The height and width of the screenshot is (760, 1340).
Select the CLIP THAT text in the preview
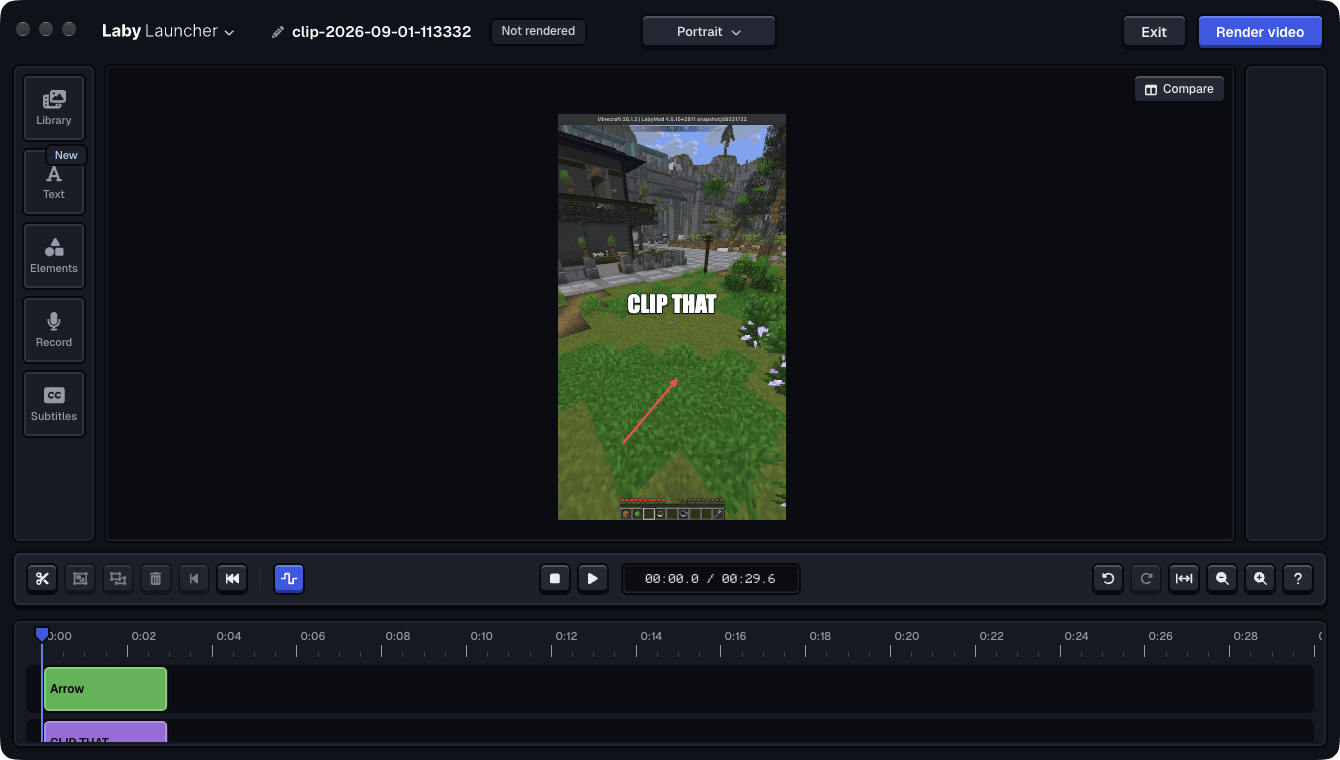point(671,304)
